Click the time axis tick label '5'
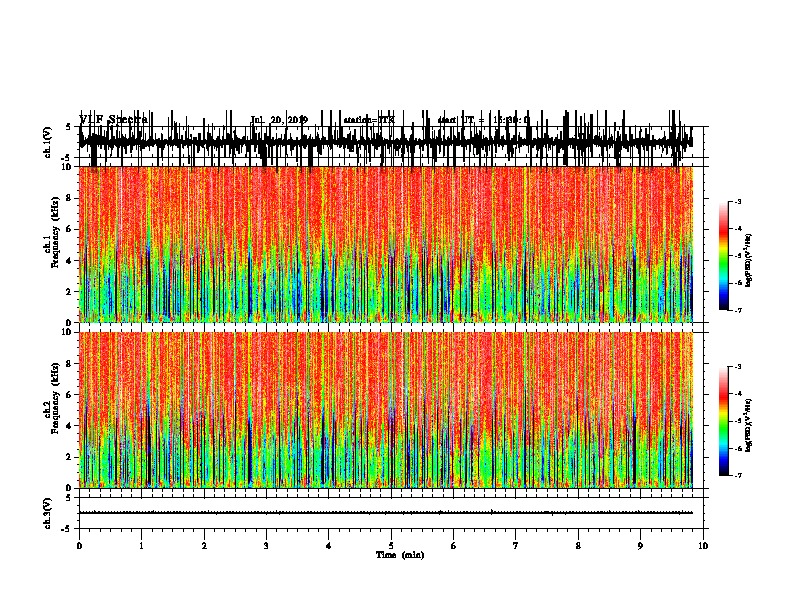Image resolution: width=792 pixels, height=612 pixels. coord(391,546)
